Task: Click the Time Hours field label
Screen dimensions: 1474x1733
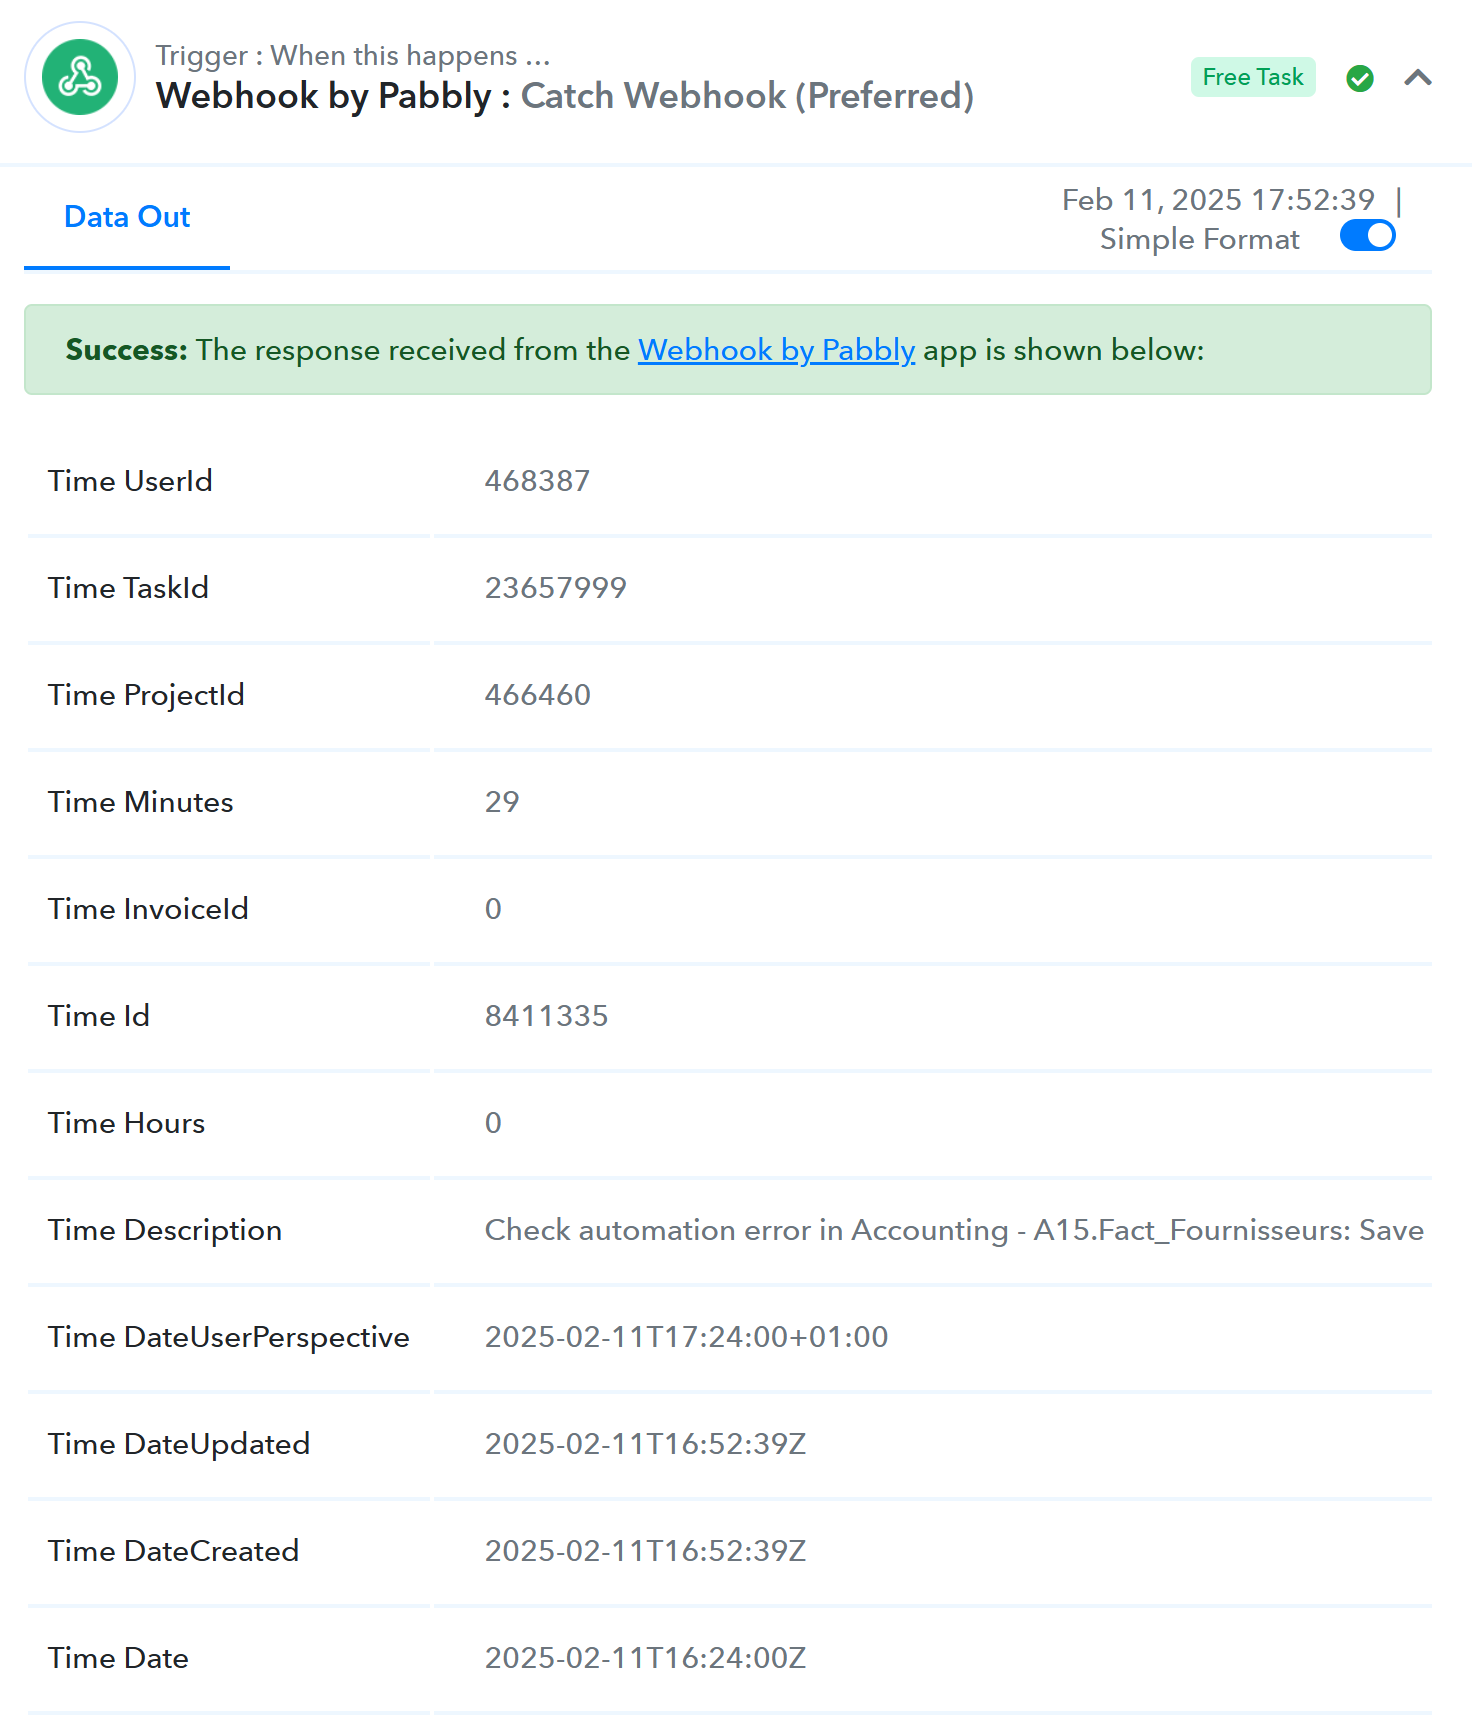Action: coord(126,1123)
